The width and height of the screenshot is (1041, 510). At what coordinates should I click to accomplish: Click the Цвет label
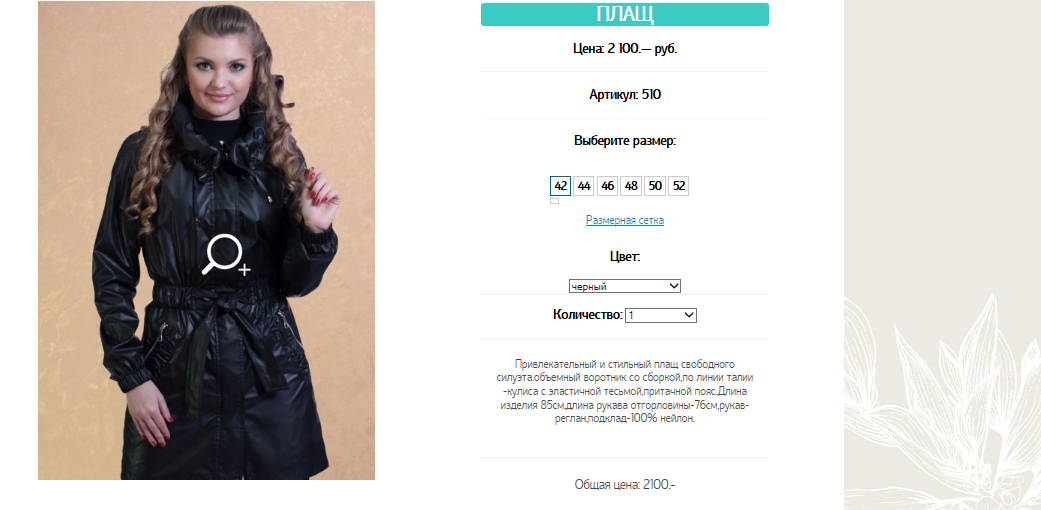click(625, 256)
